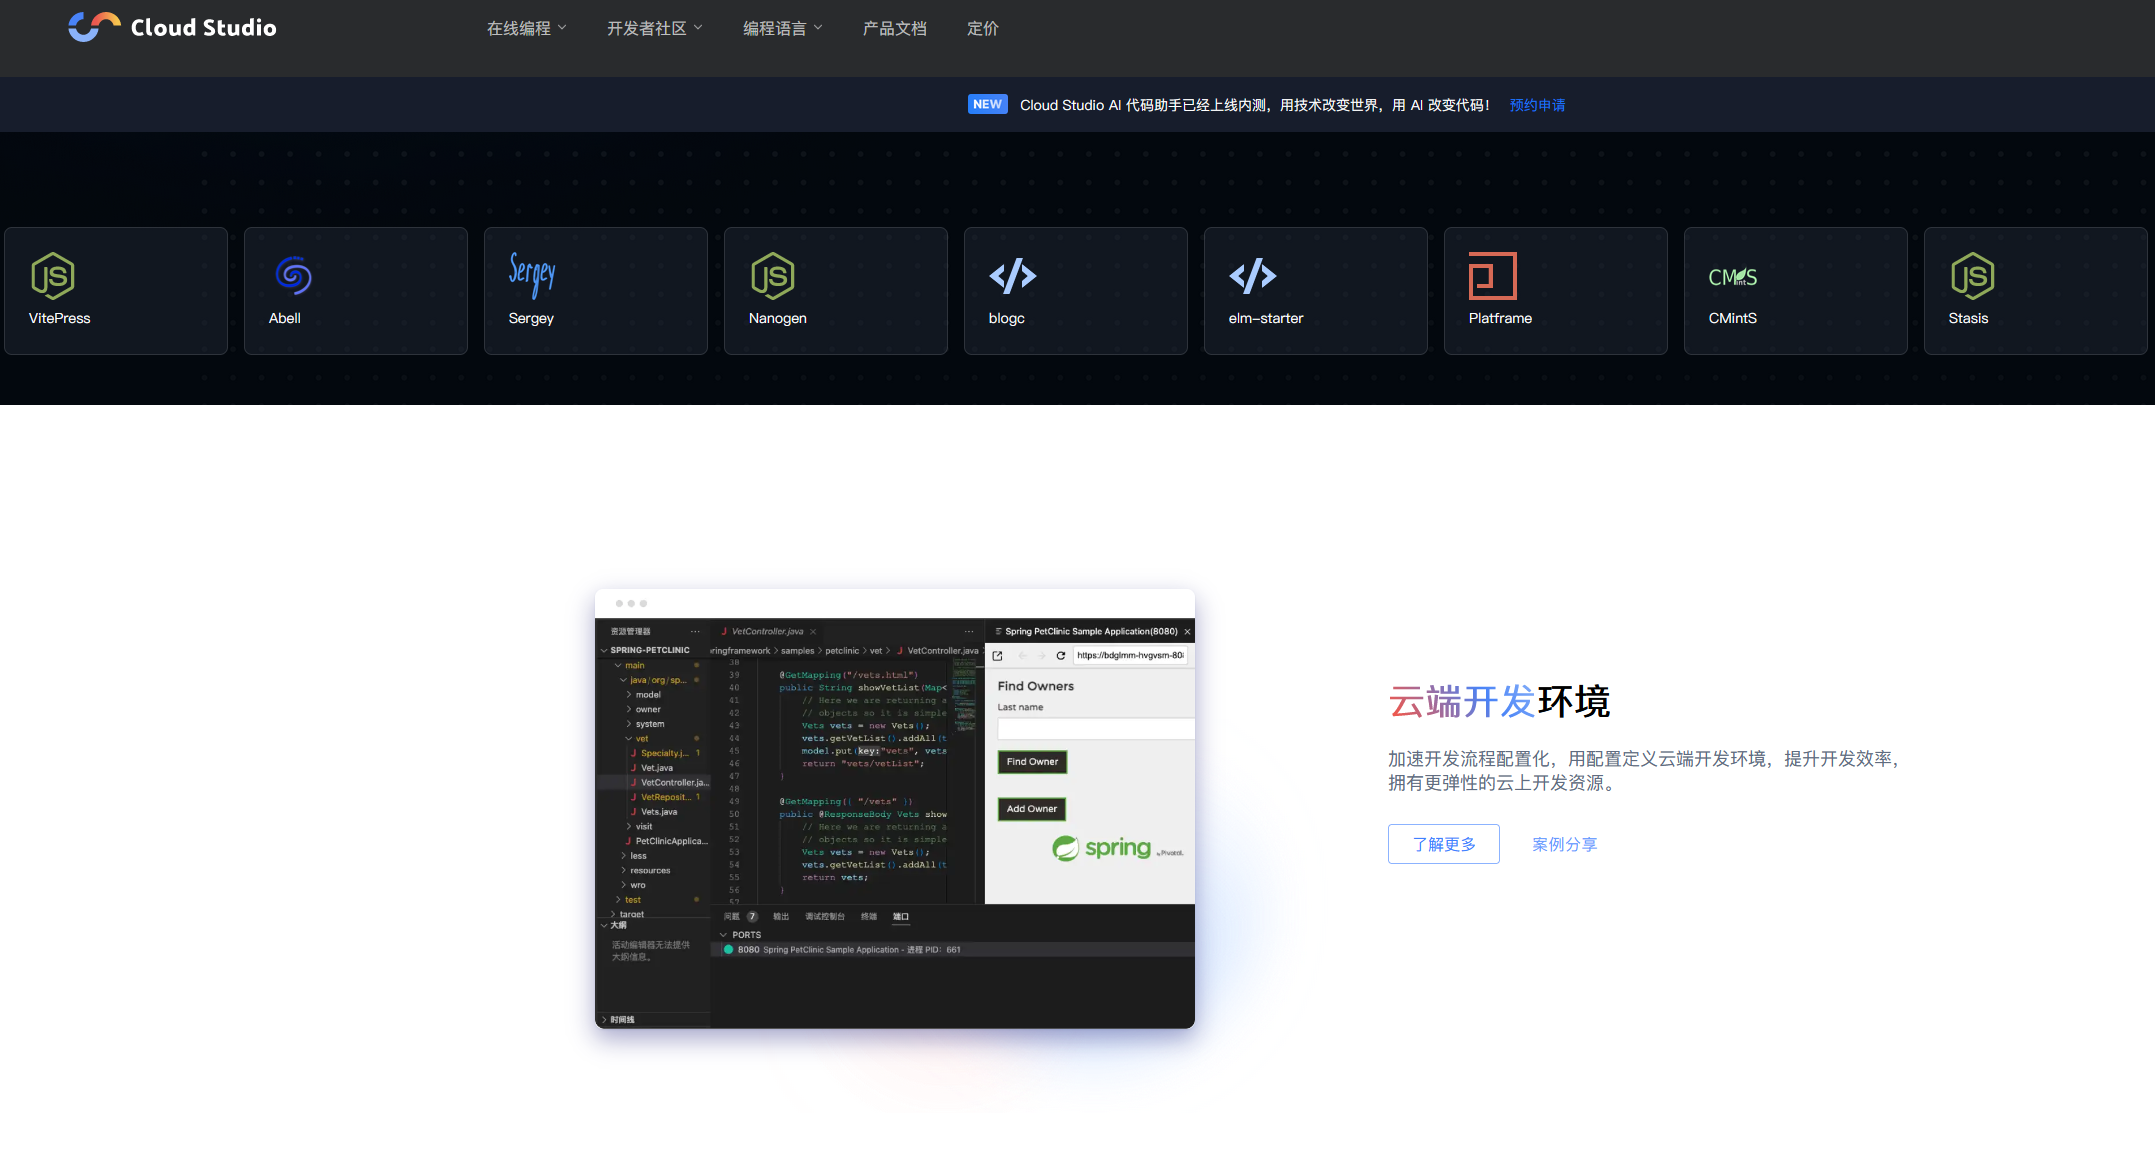
Task: Click the 了解更多 button
Action: [1443, 844]
